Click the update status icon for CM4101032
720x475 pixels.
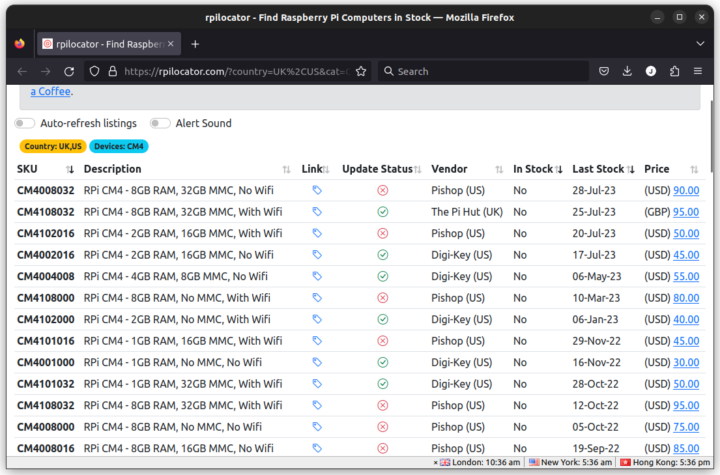[x=382, y=384]
